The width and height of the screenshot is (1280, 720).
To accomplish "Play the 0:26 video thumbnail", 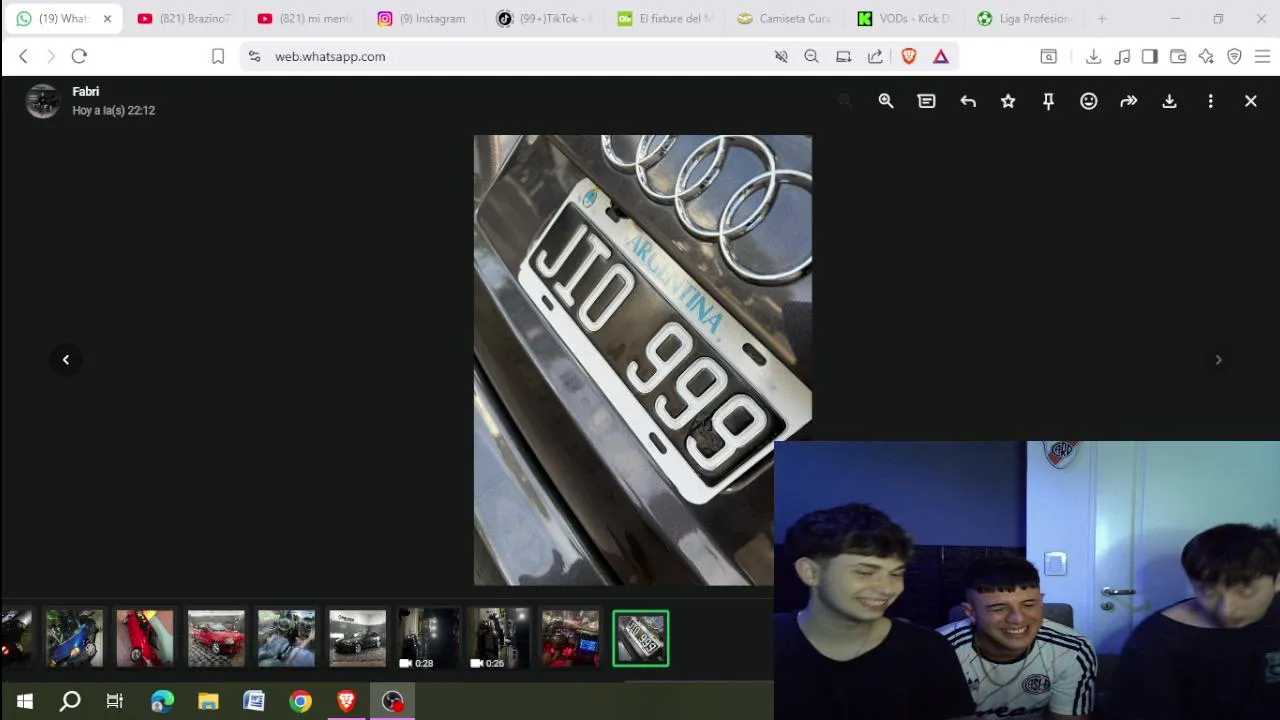I will coord(500,638).
